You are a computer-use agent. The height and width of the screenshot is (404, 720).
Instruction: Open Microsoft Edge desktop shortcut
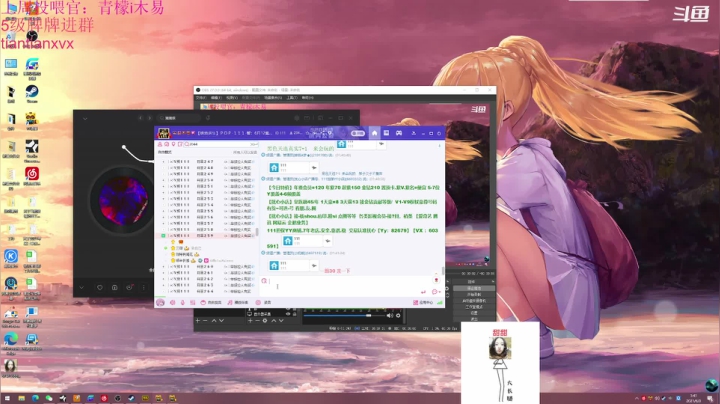[11, 342]
